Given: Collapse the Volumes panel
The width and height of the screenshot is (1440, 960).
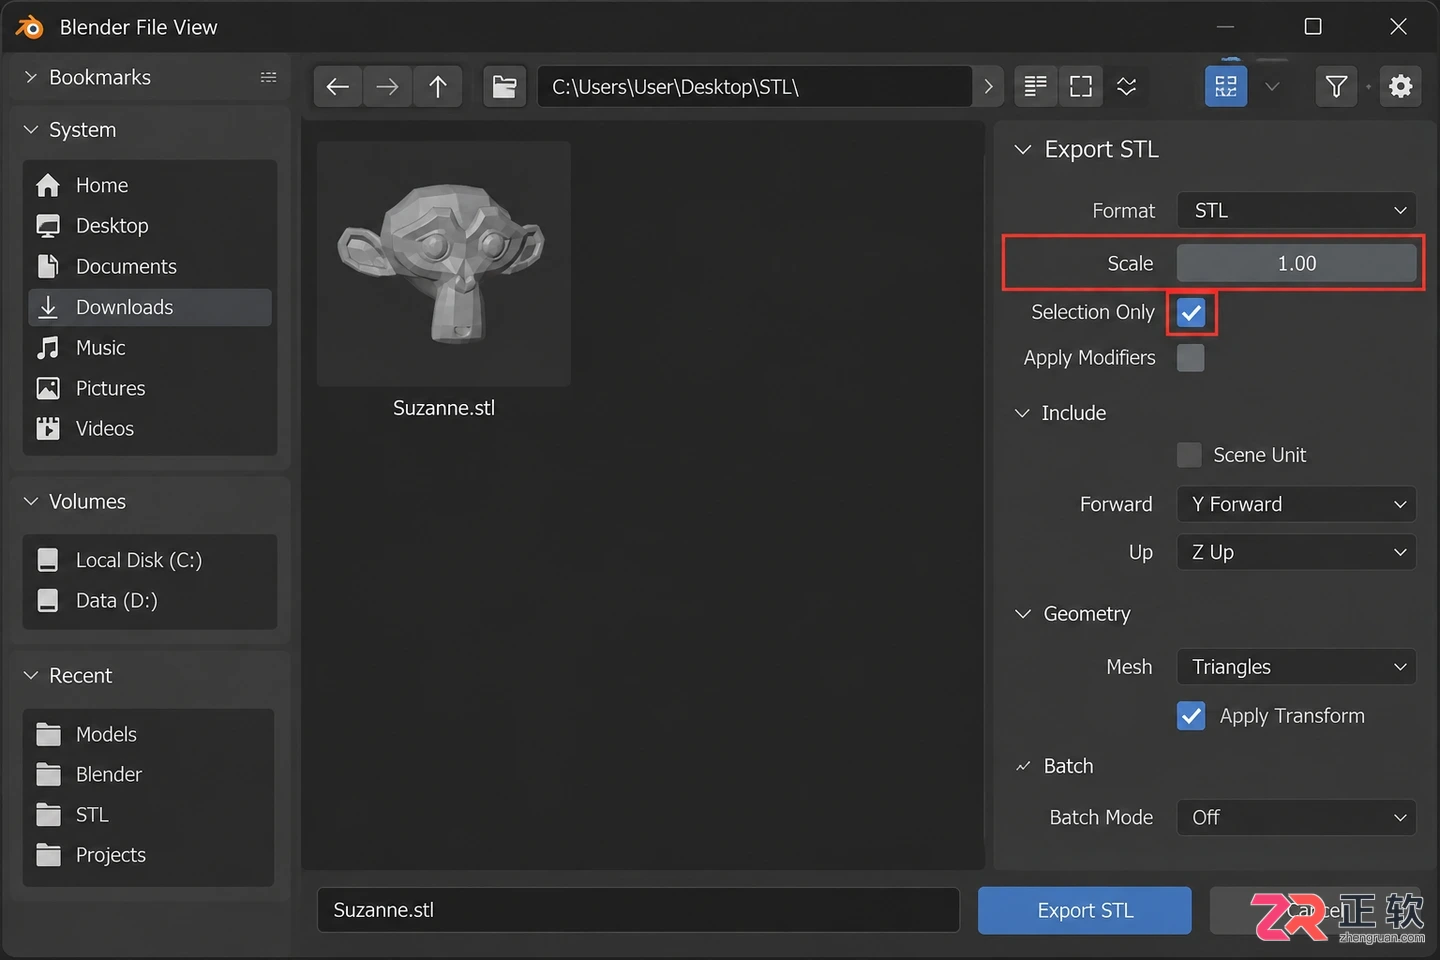Looking at the screenshot, I should (x=31, y=501).
